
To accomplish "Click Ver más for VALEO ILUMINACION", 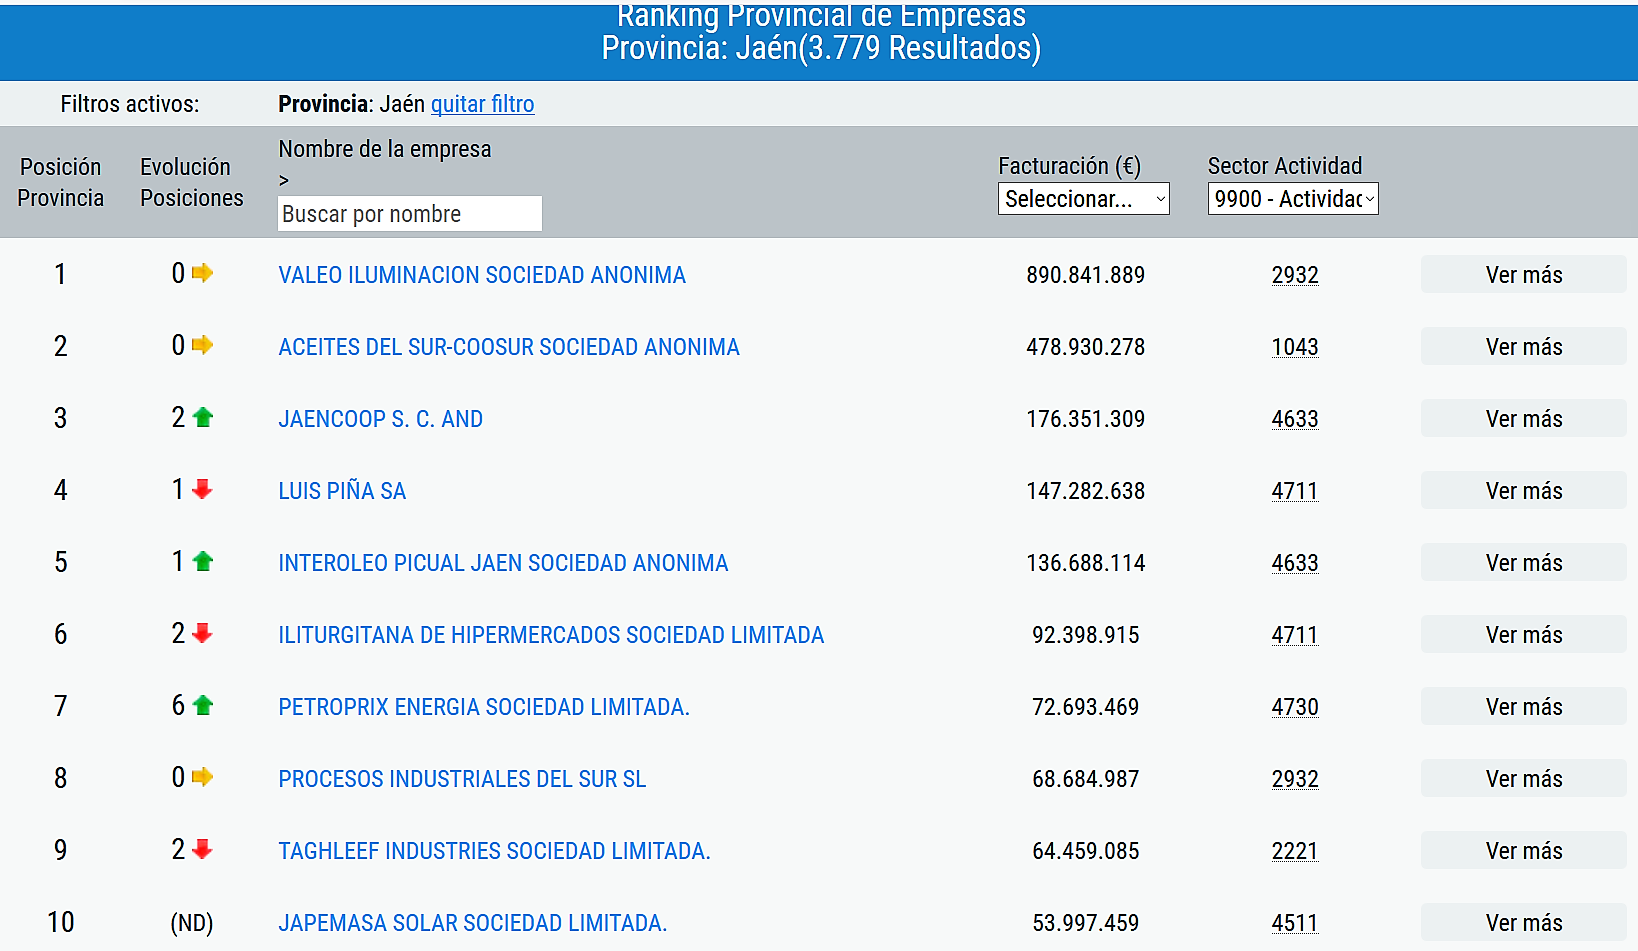I will [1523, 274].
